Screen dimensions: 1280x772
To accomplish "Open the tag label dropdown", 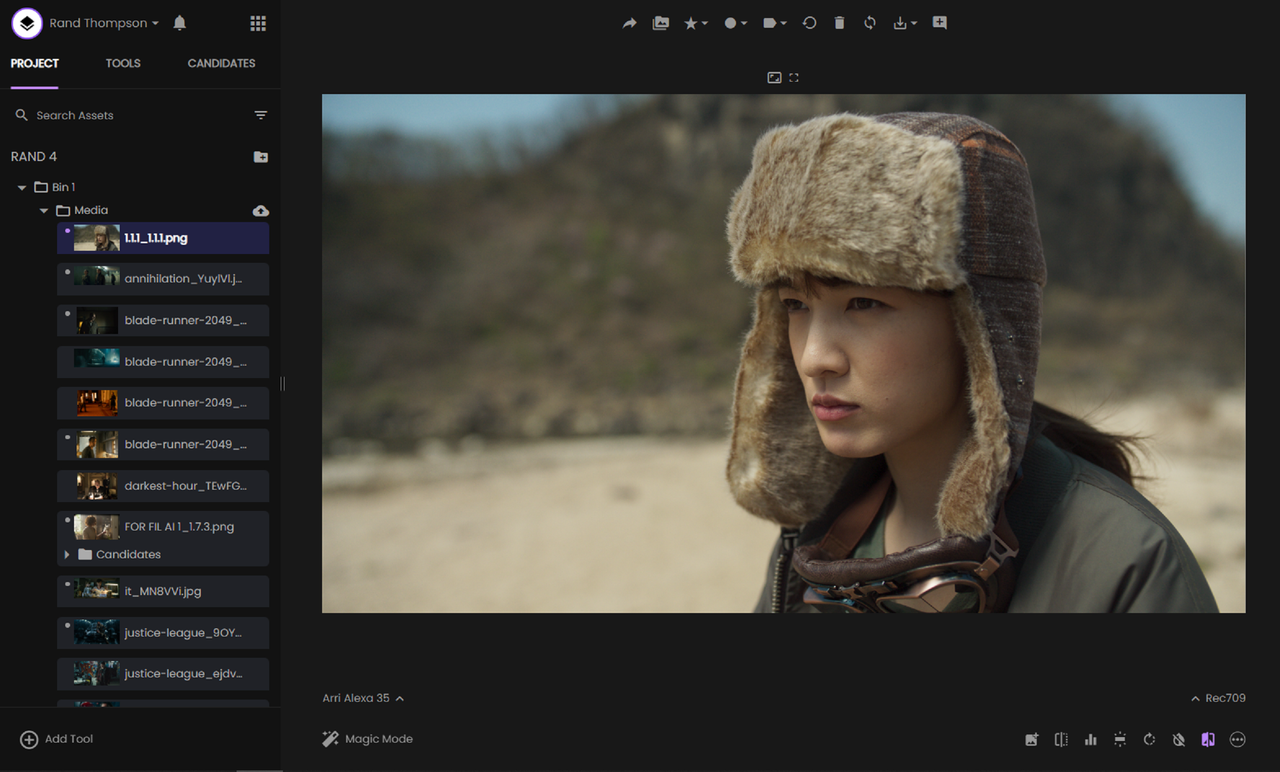I will pyautogui.click(x=775, y=23).
